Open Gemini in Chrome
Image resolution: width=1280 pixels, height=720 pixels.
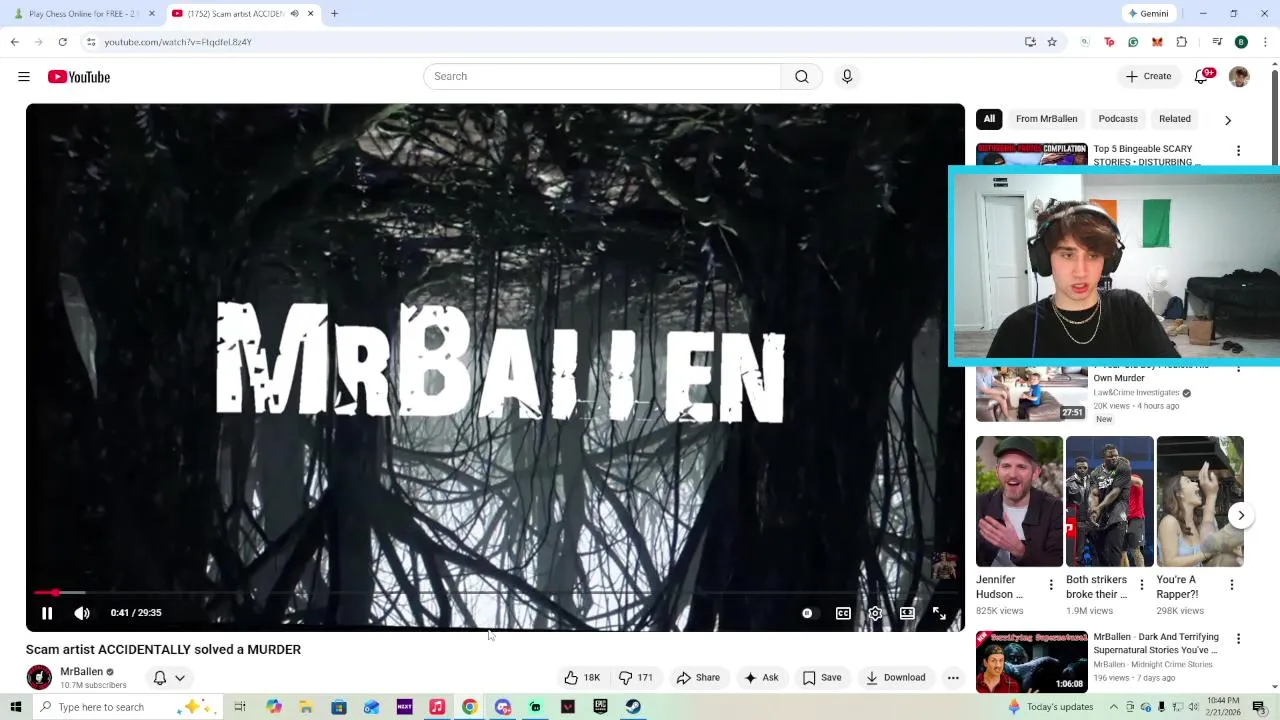tap(1148, 14)
